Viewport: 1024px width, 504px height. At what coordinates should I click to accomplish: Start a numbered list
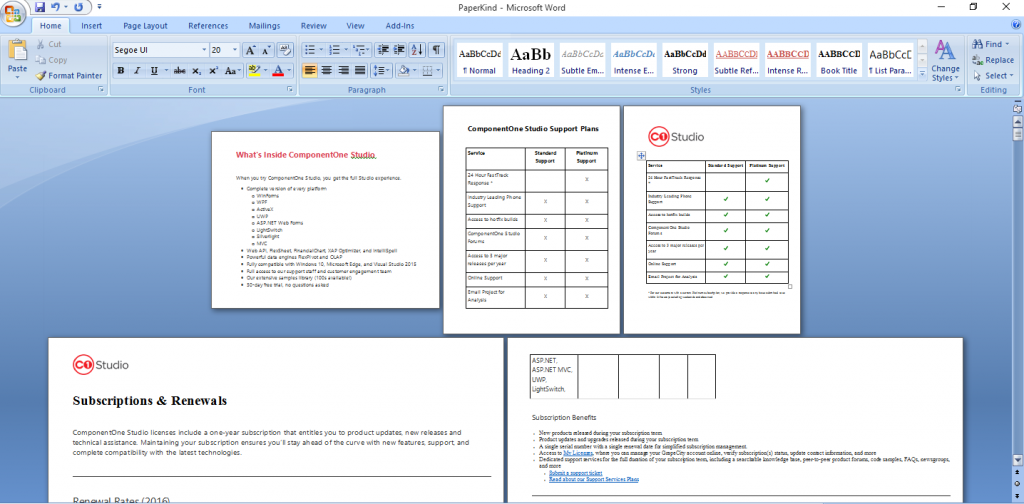pyautogui.click(x=334, y=50)
